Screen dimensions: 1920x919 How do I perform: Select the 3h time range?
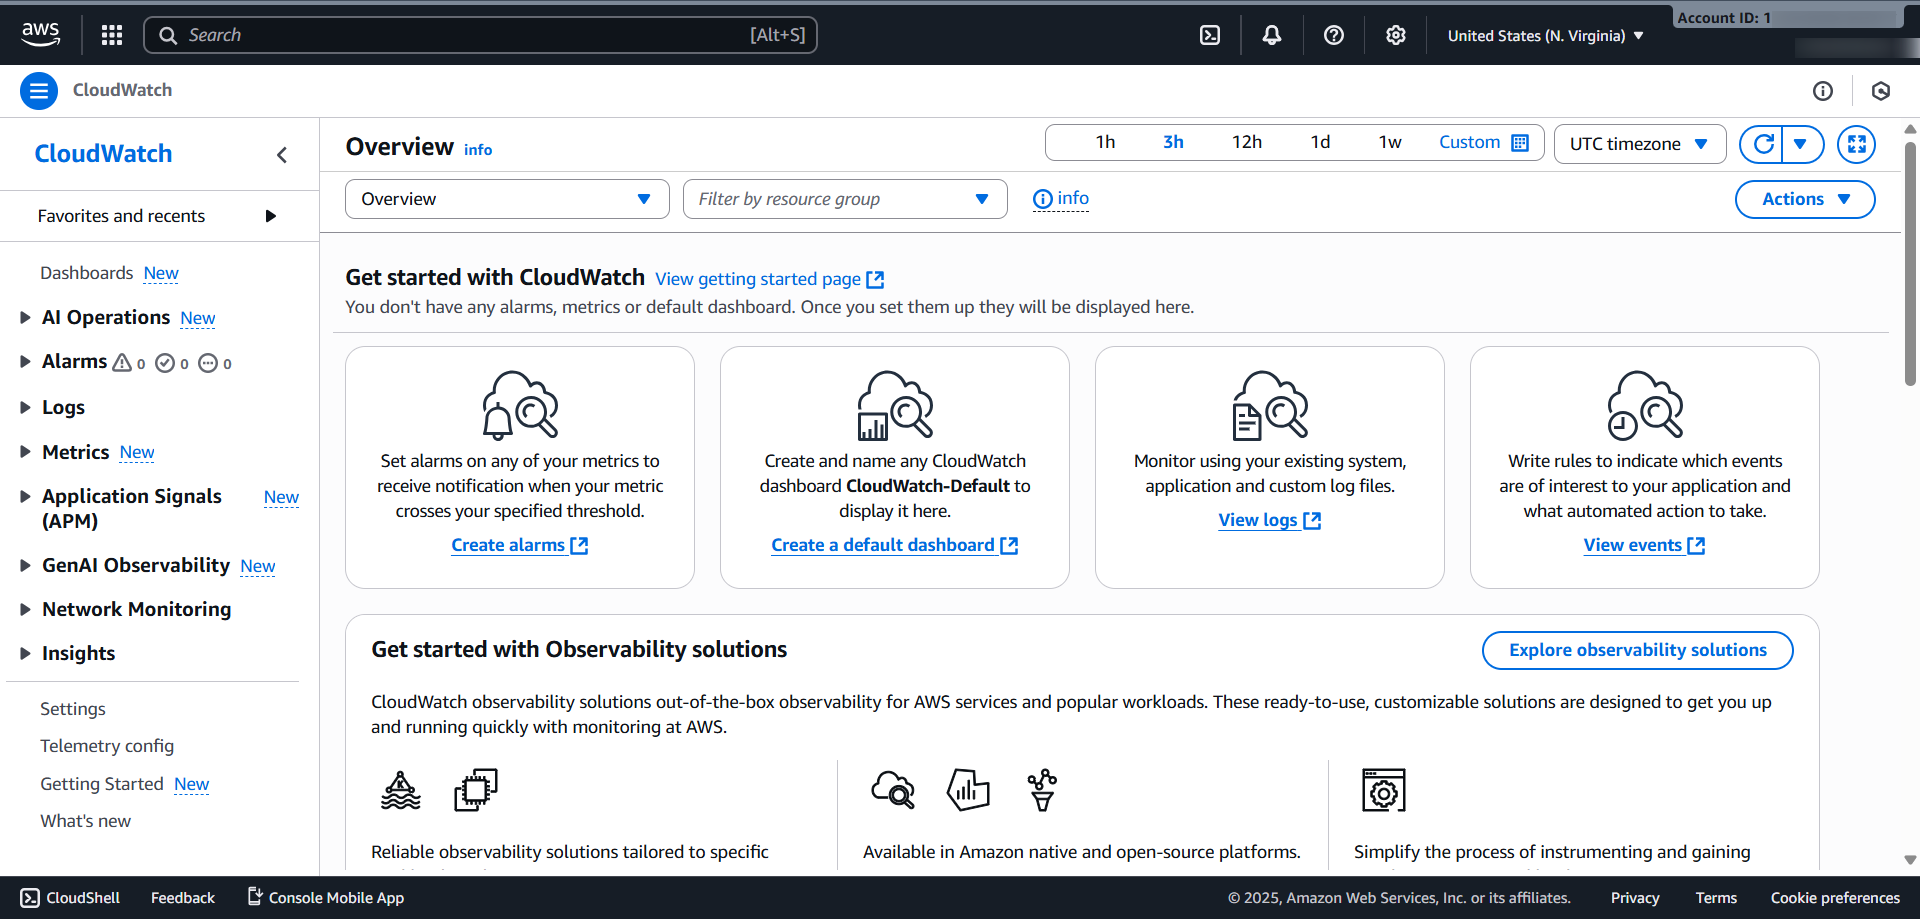click(1173, 142)
